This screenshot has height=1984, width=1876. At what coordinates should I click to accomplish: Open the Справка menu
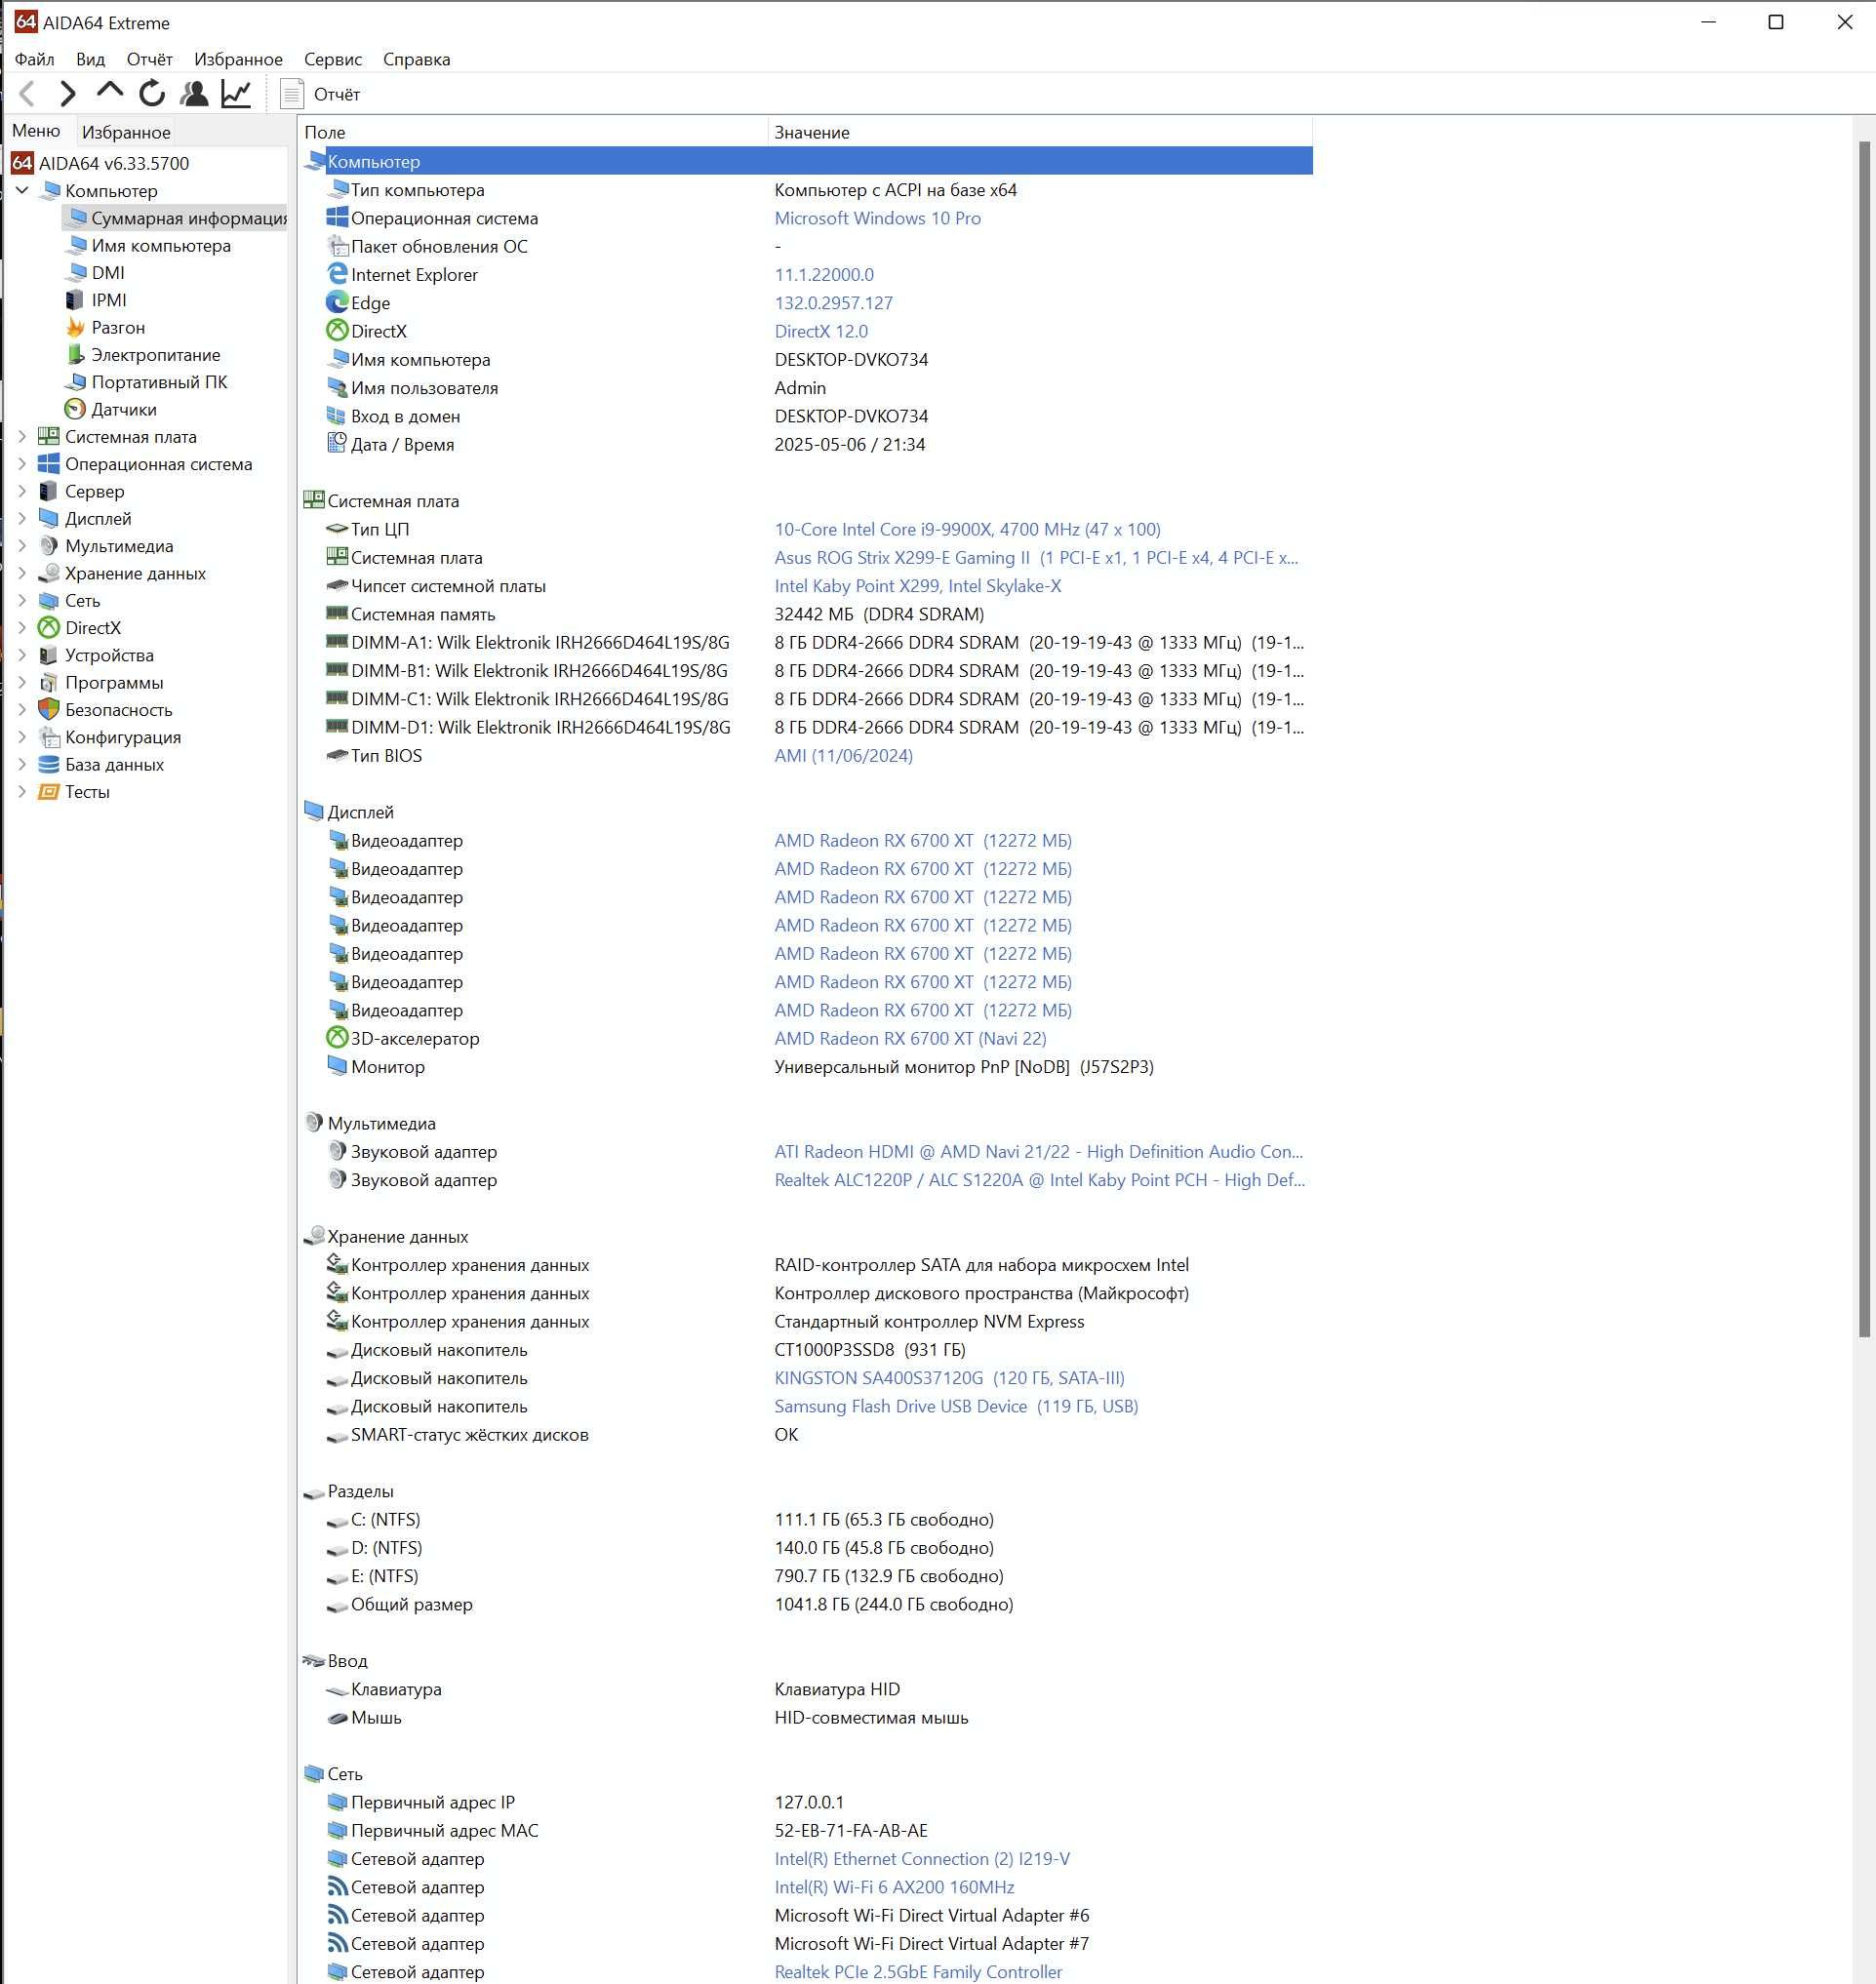pos(417,59)
